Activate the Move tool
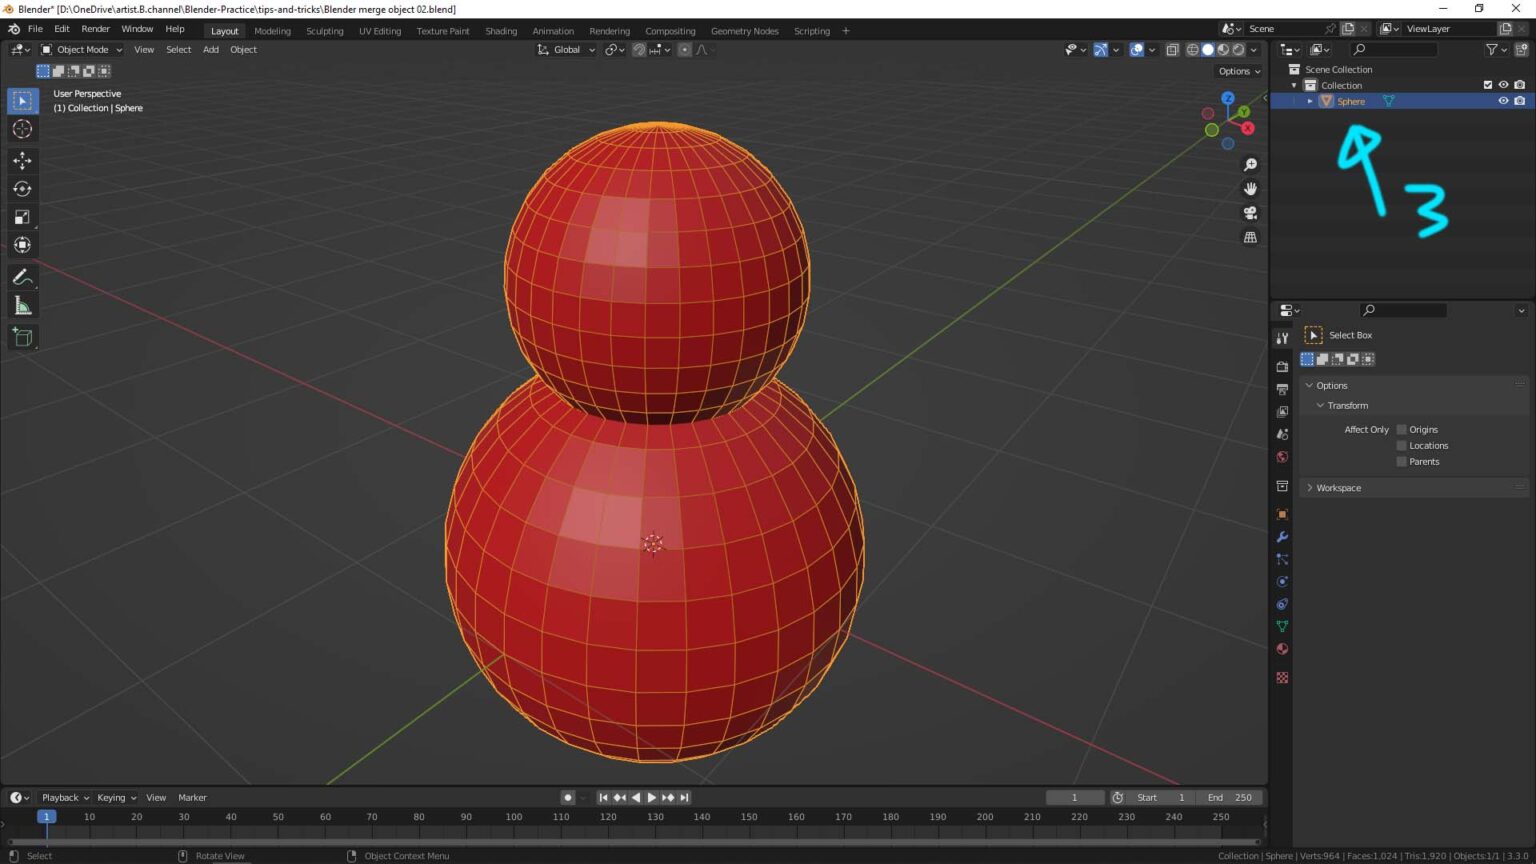This screenshot has height=864, width=1536. point(22,160)
